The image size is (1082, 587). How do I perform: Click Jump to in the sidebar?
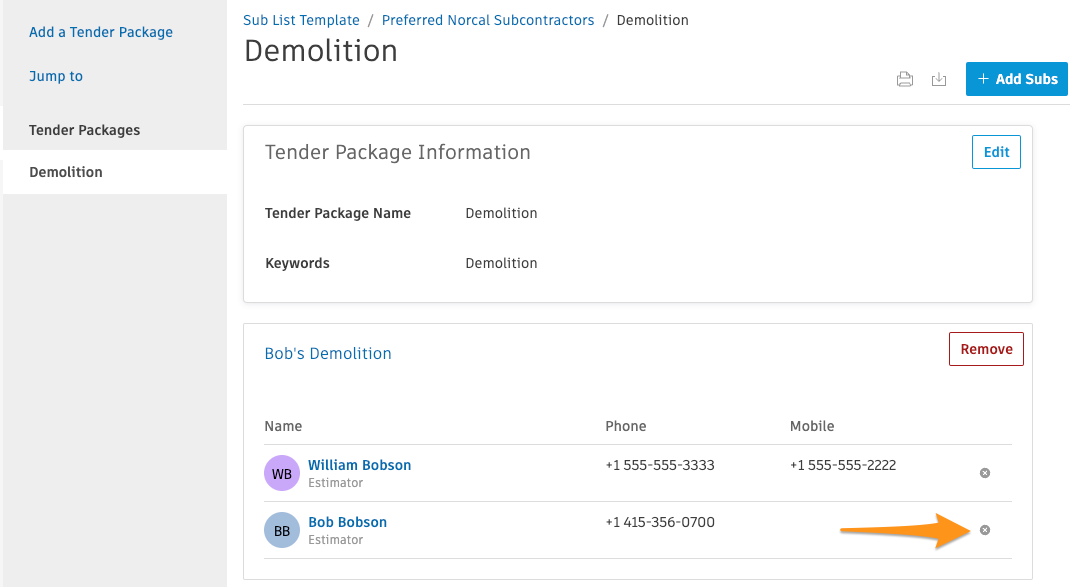[x=55, y=76]
